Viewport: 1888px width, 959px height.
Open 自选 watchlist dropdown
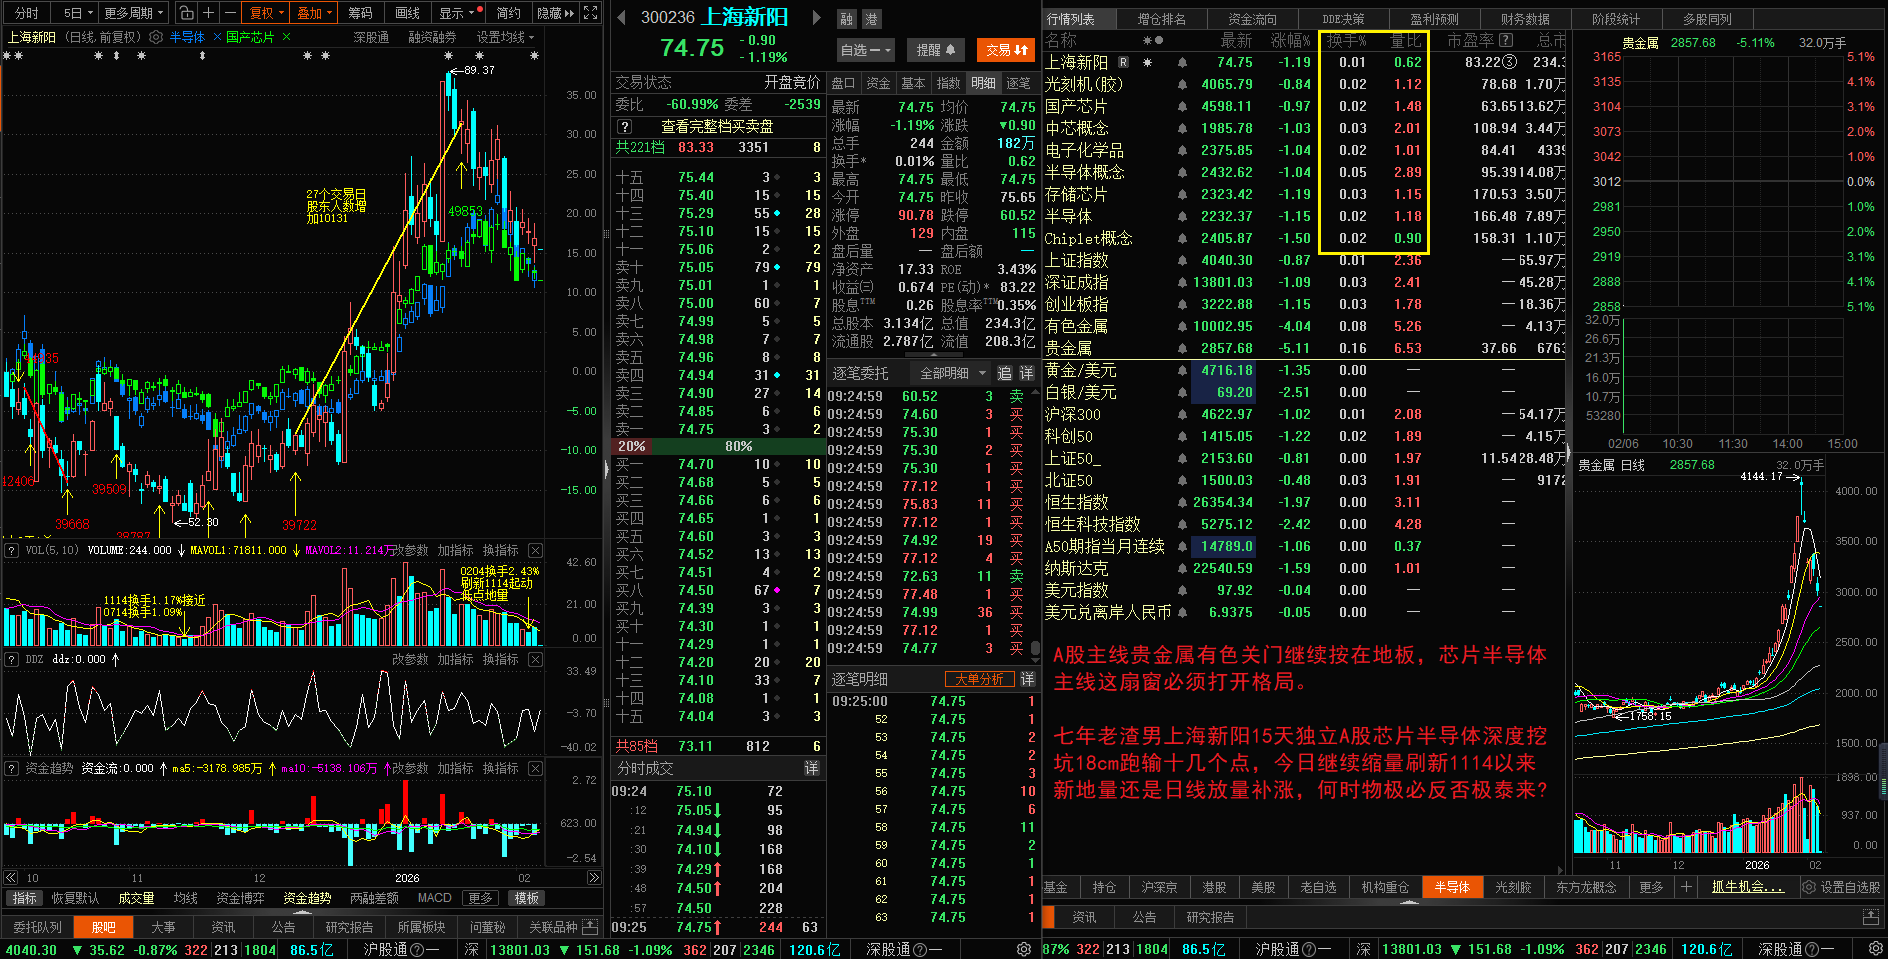click(x=865, y=50)
